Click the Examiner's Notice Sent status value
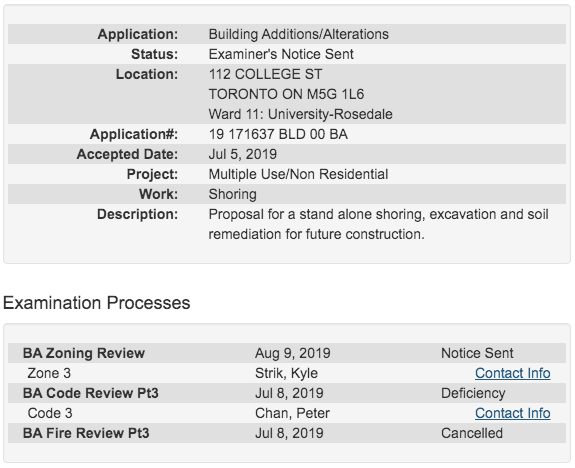575x468 pixels. click(x=281, y=54)
